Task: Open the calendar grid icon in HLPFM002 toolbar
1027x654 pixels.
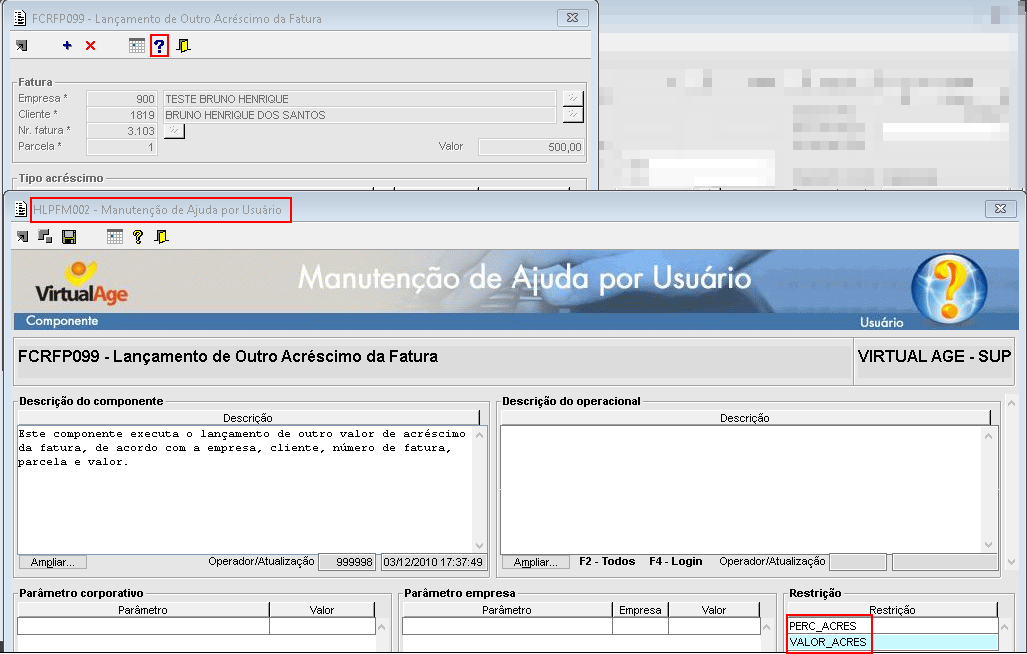Action: (115, 236)
